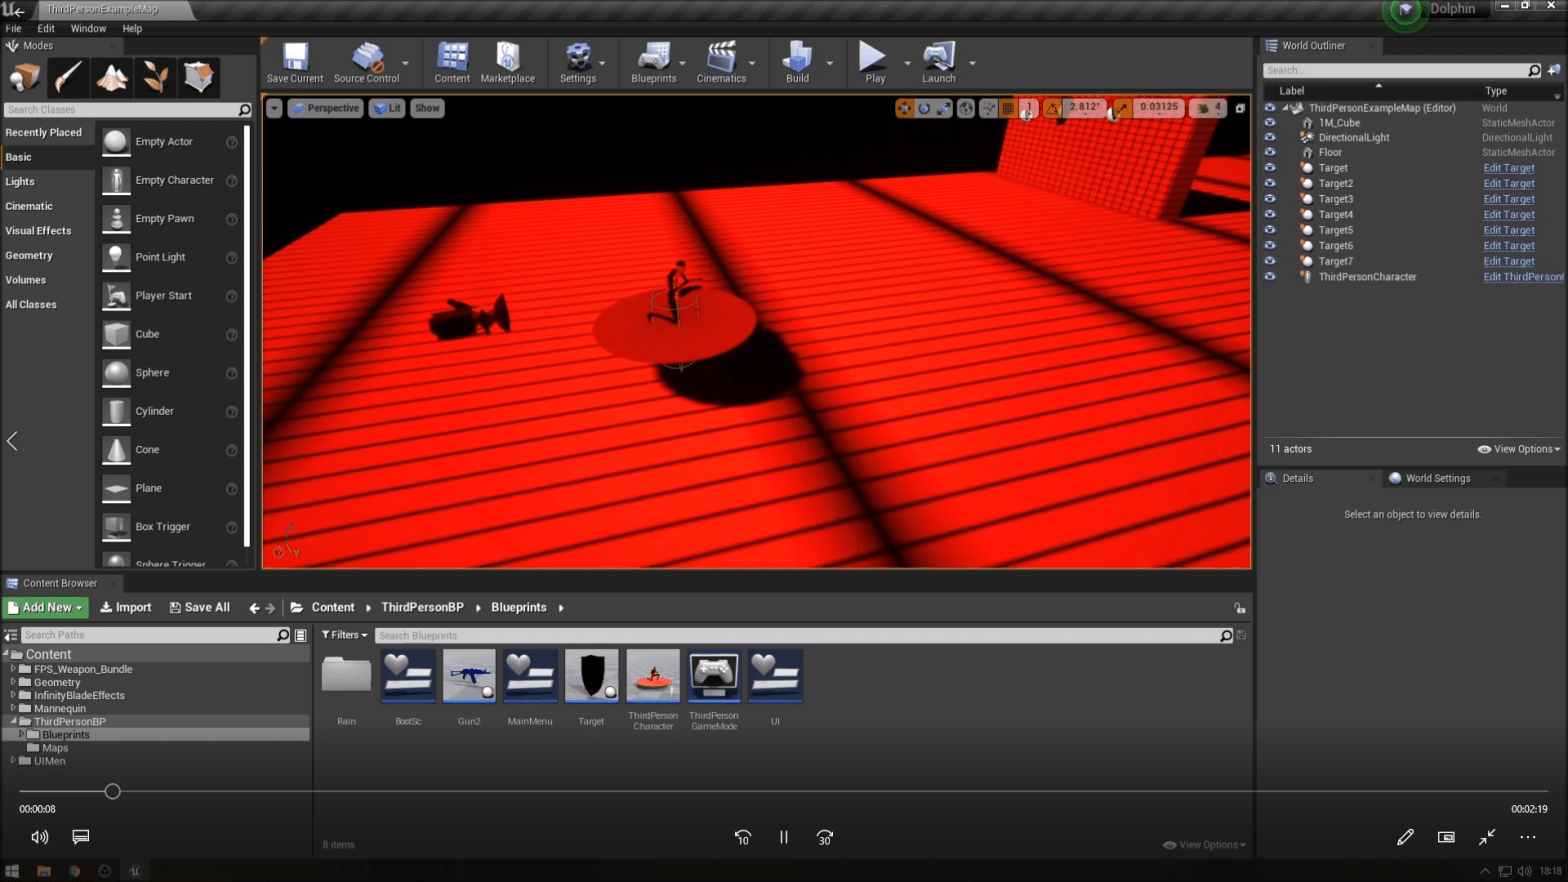Hide the DirectionalLight actor using its eye icon
1568x882 pixels.
(x=1270, y=138)
